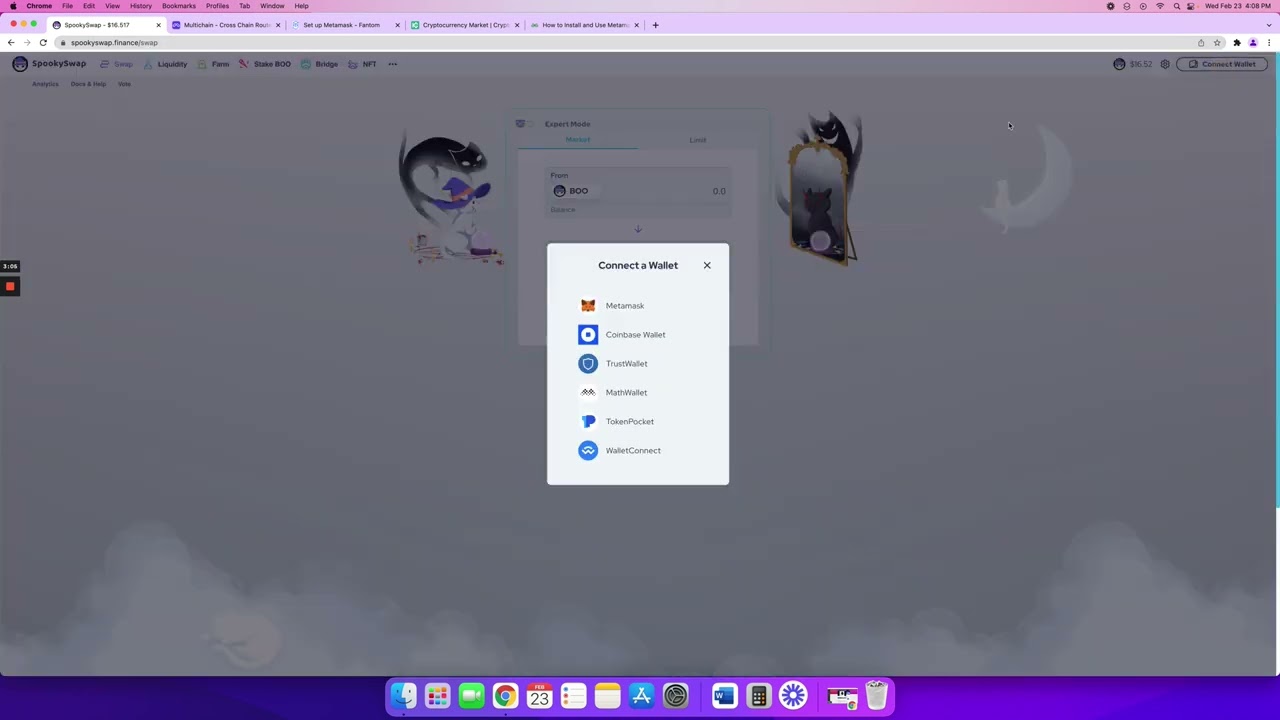The width and height of the screenshot is (1280, 720).
Task: Open the View menu
Action: point(112,6)
